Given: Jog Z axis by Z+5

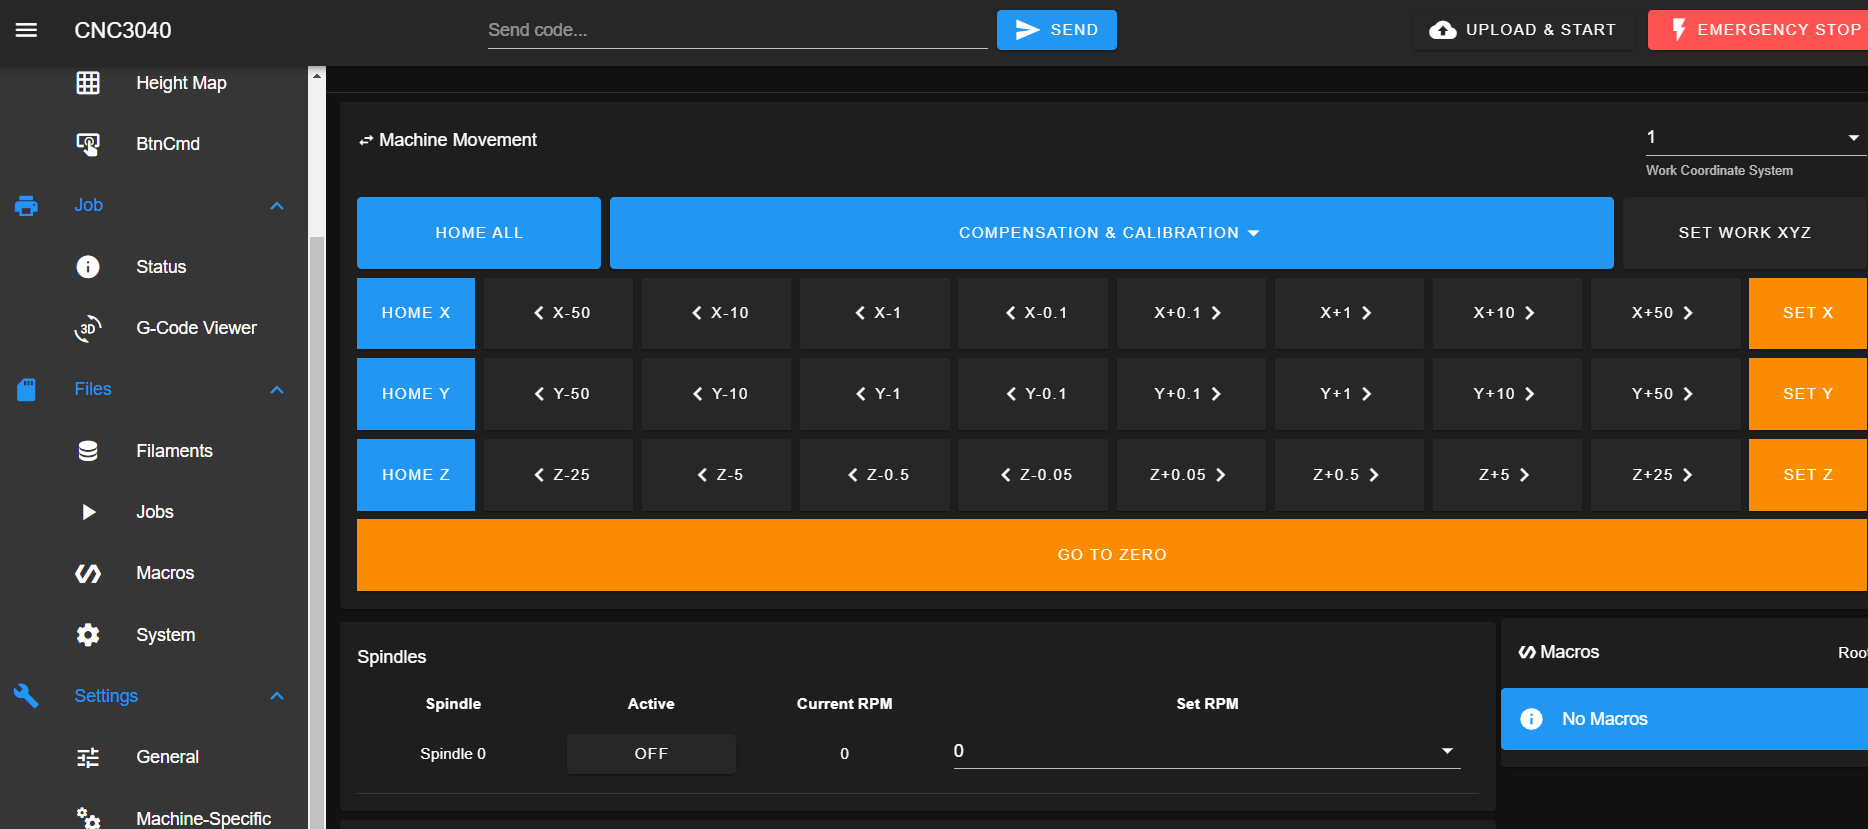Looking at the screenshot, I should [1507, 475].
